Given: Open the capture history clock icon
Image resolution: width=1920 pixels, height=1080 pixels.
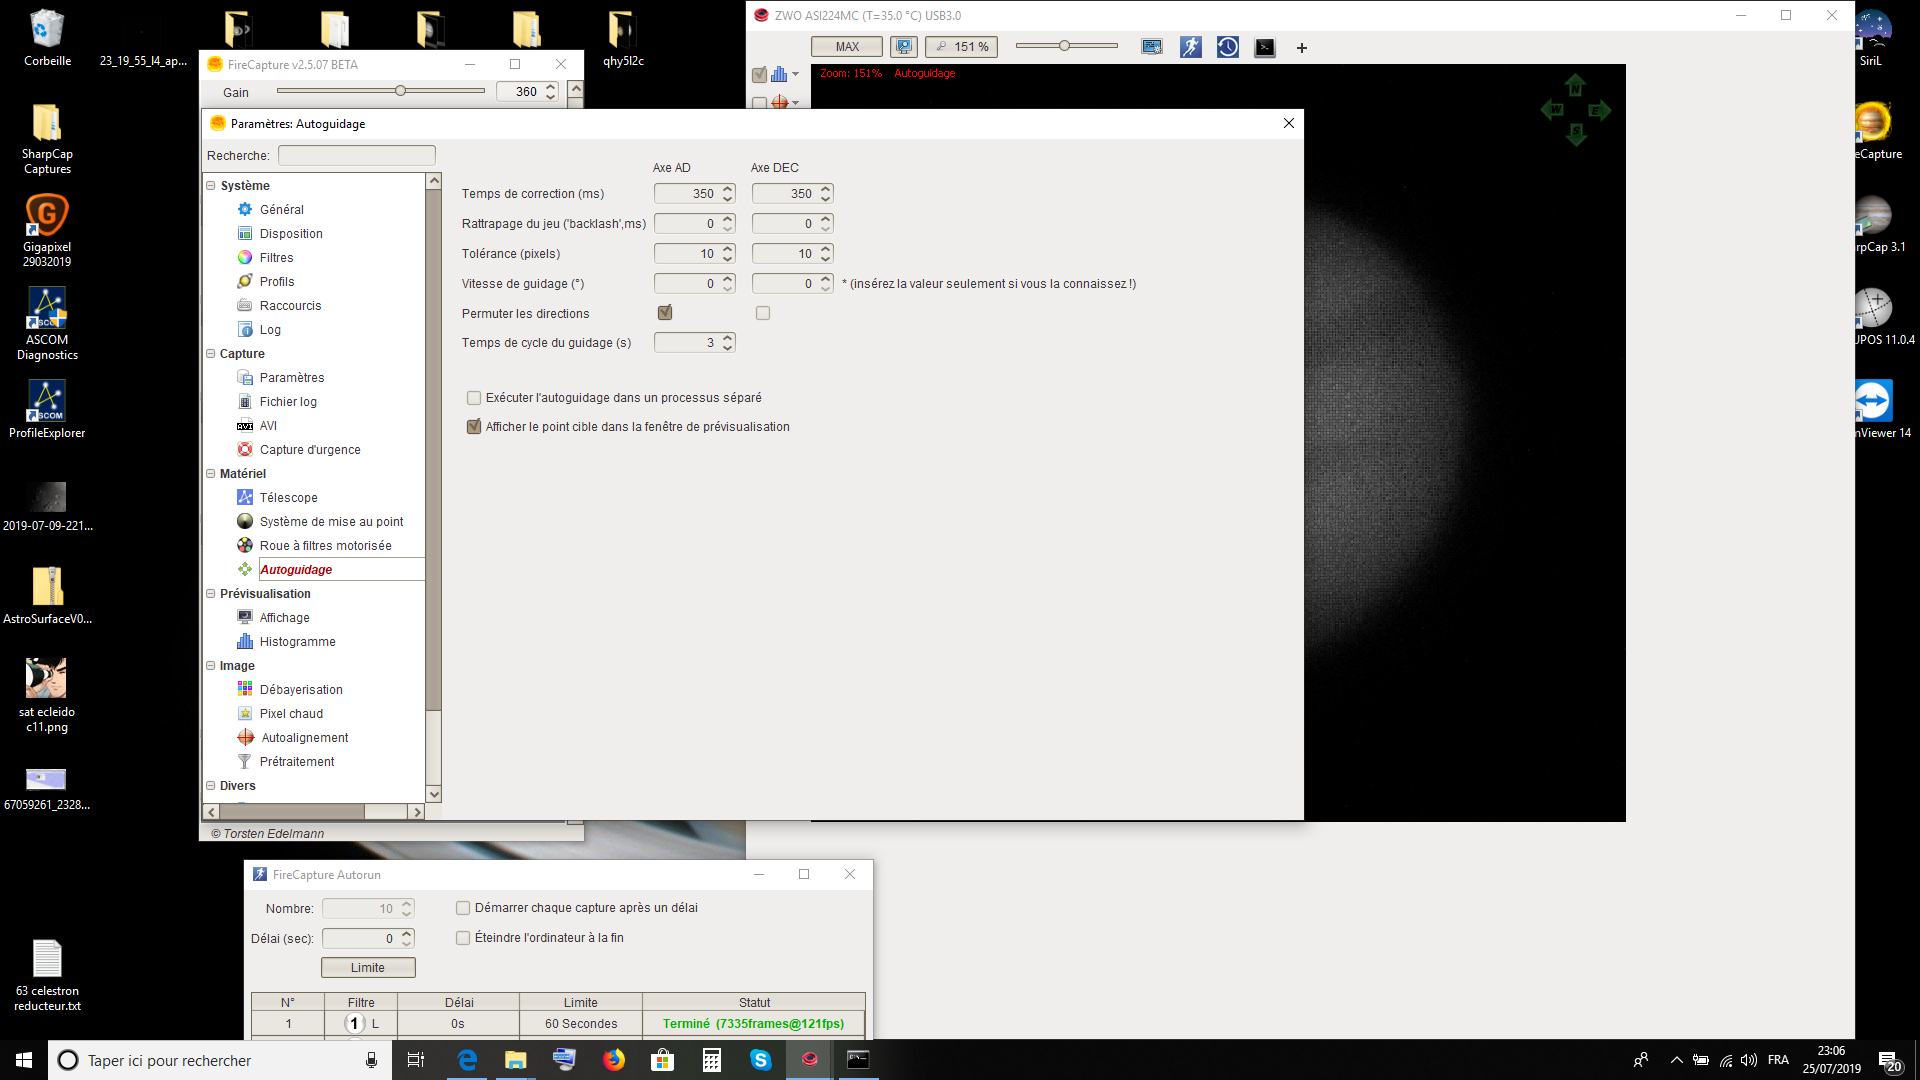Looking at the screenshot, I should [x=1228, y=47].
